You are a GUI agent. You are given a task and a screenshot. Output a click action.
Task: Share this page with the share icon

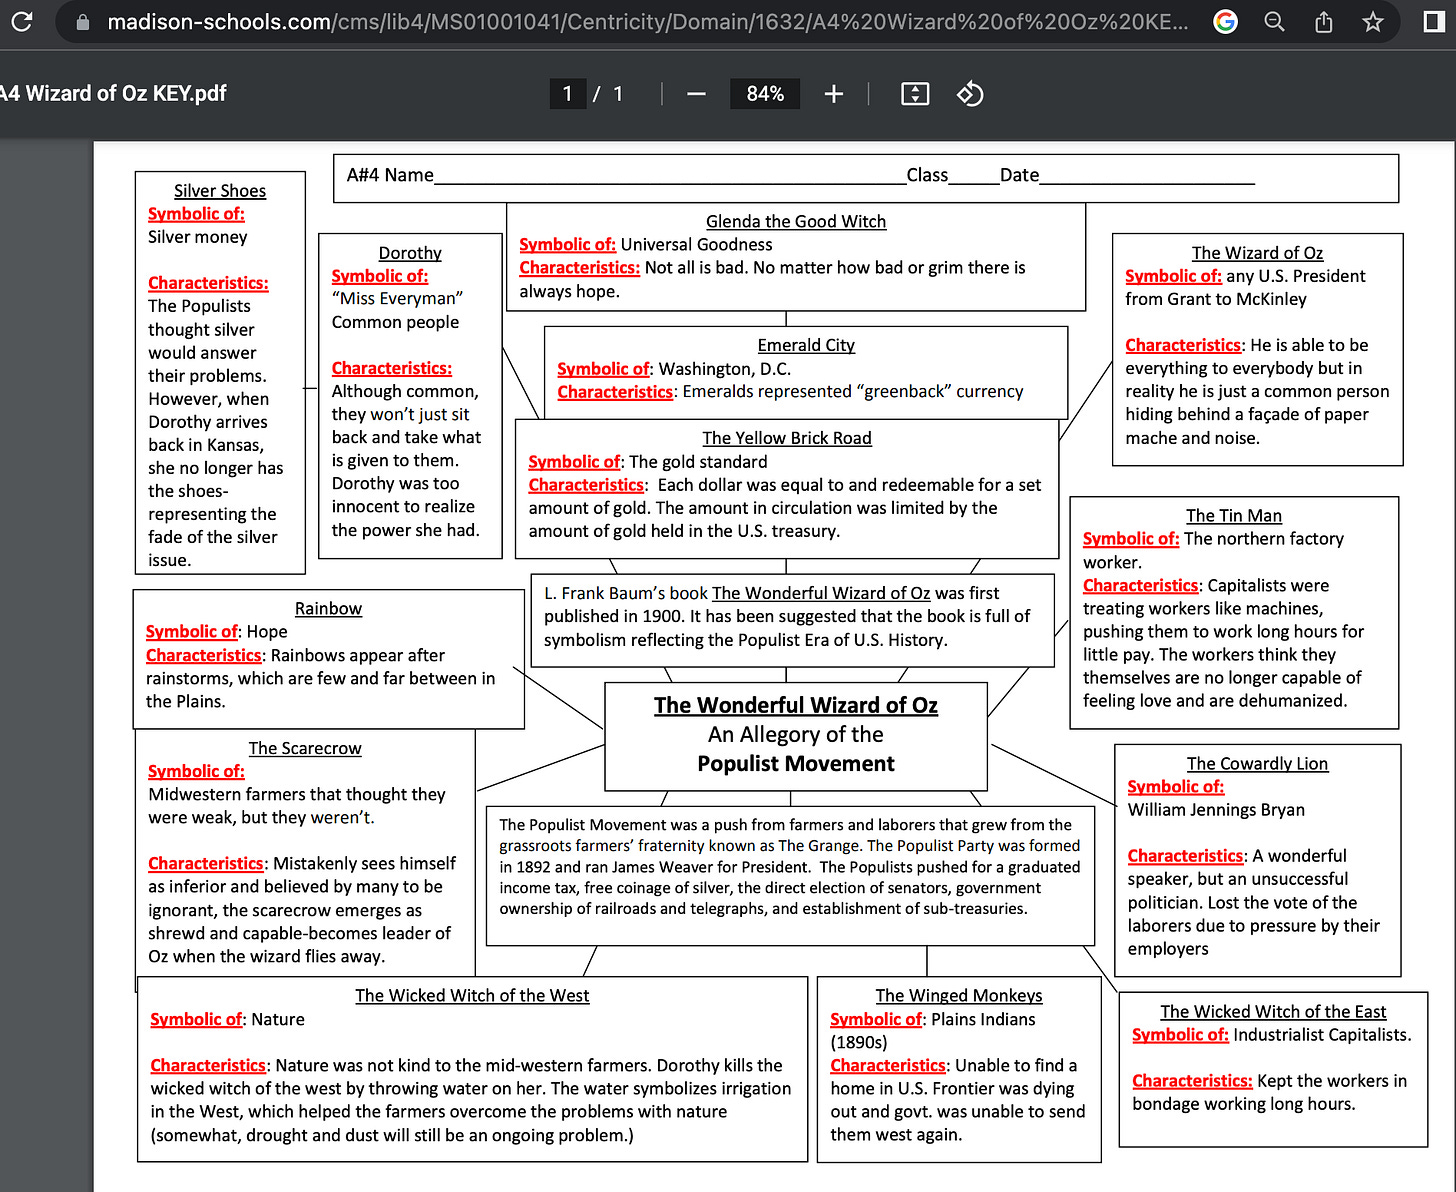click(x=1323, y=21)
